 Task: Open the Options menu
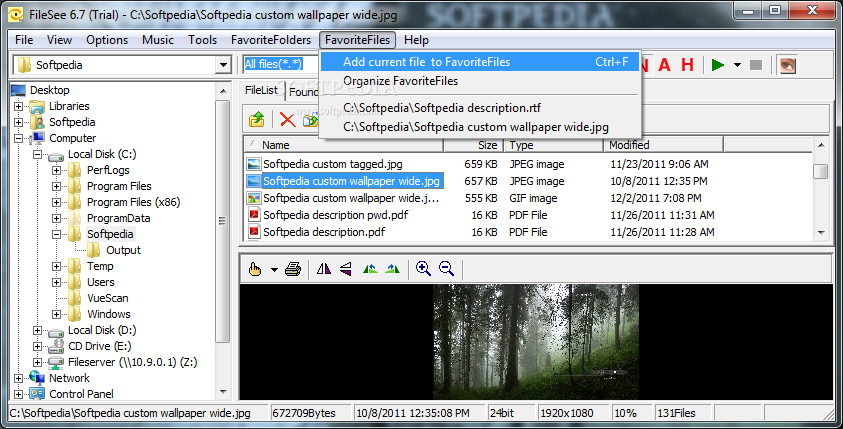[x=107, y=40]
